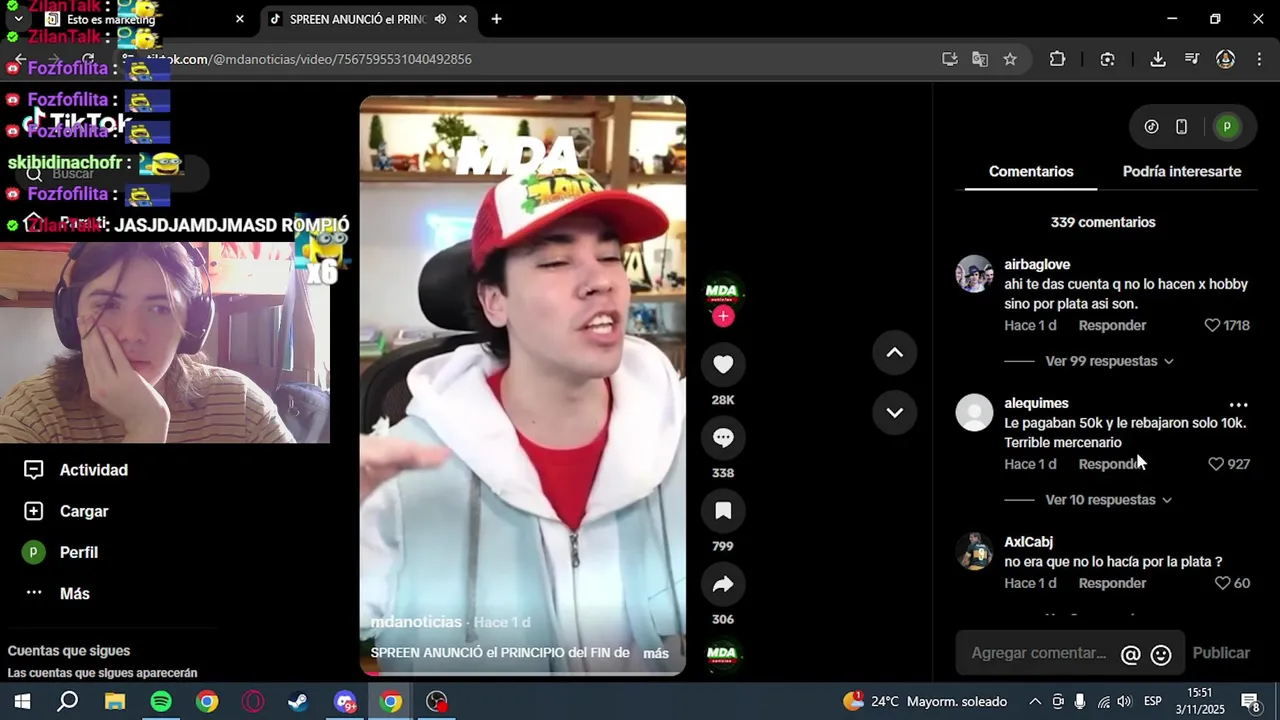This screenshot has height=720, width=1280.
Task: Reply to airbaglove's comment
Action: click(1112, 325)
